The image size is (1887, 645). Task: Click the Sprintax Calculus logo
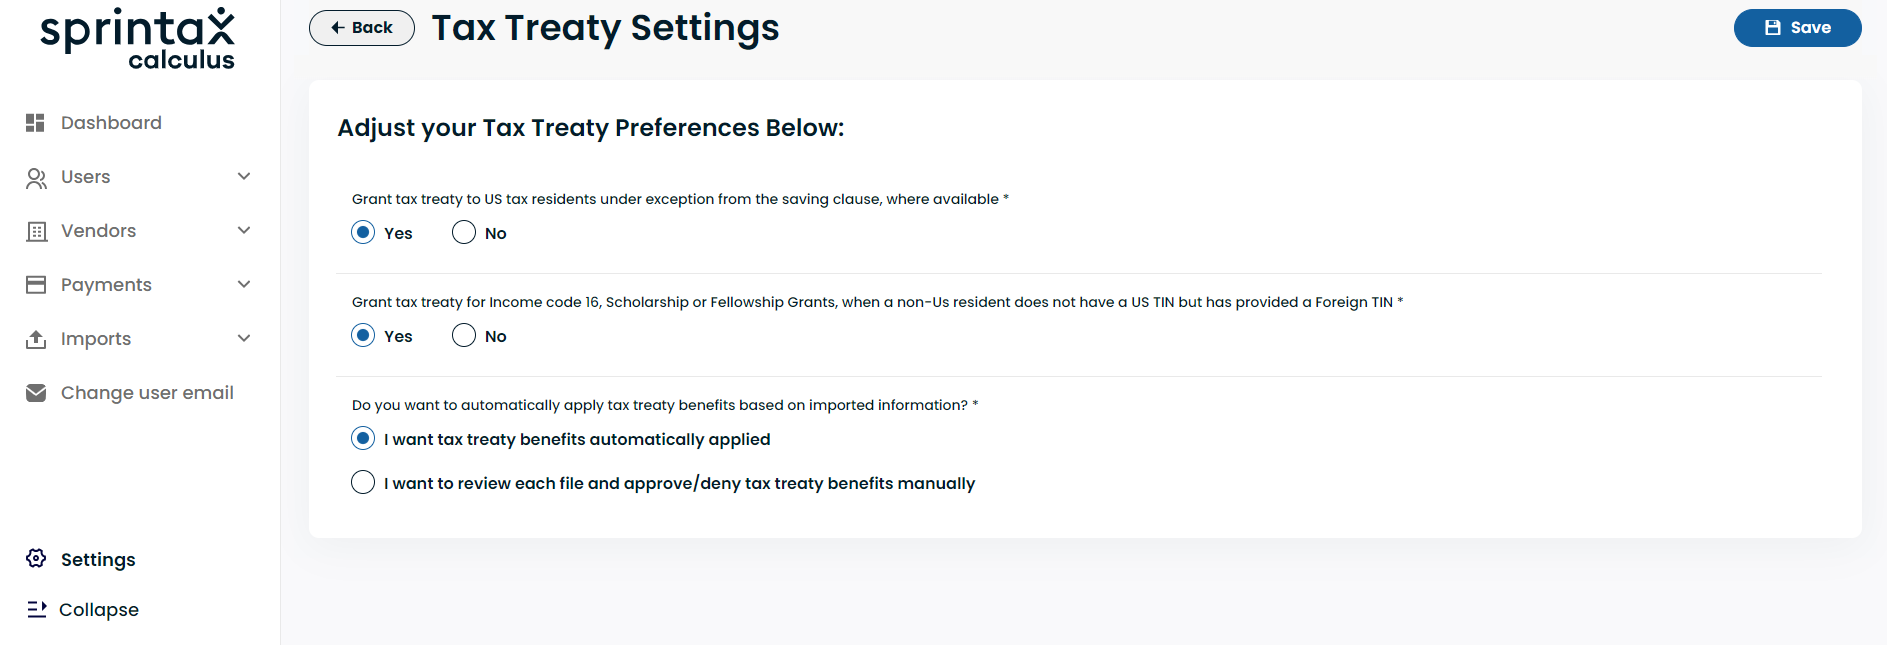coord(138,39)
